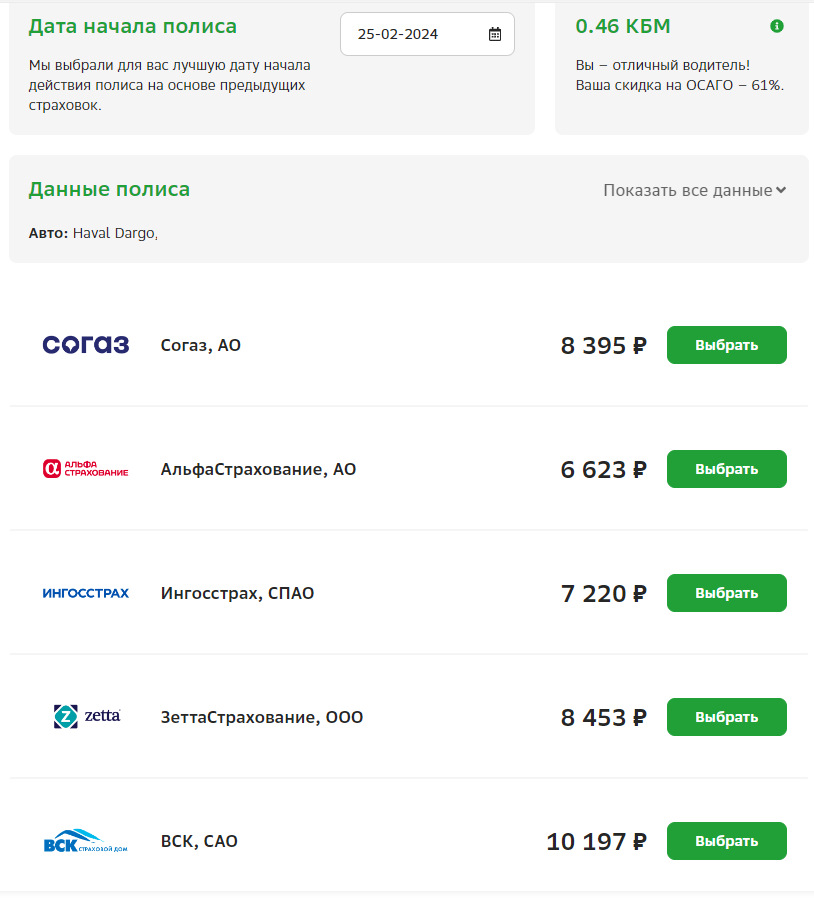Screen dimensions: 814x898
Task: Click the "АльфаСтрахование, АО" company name
Action: tap(258, 469)
